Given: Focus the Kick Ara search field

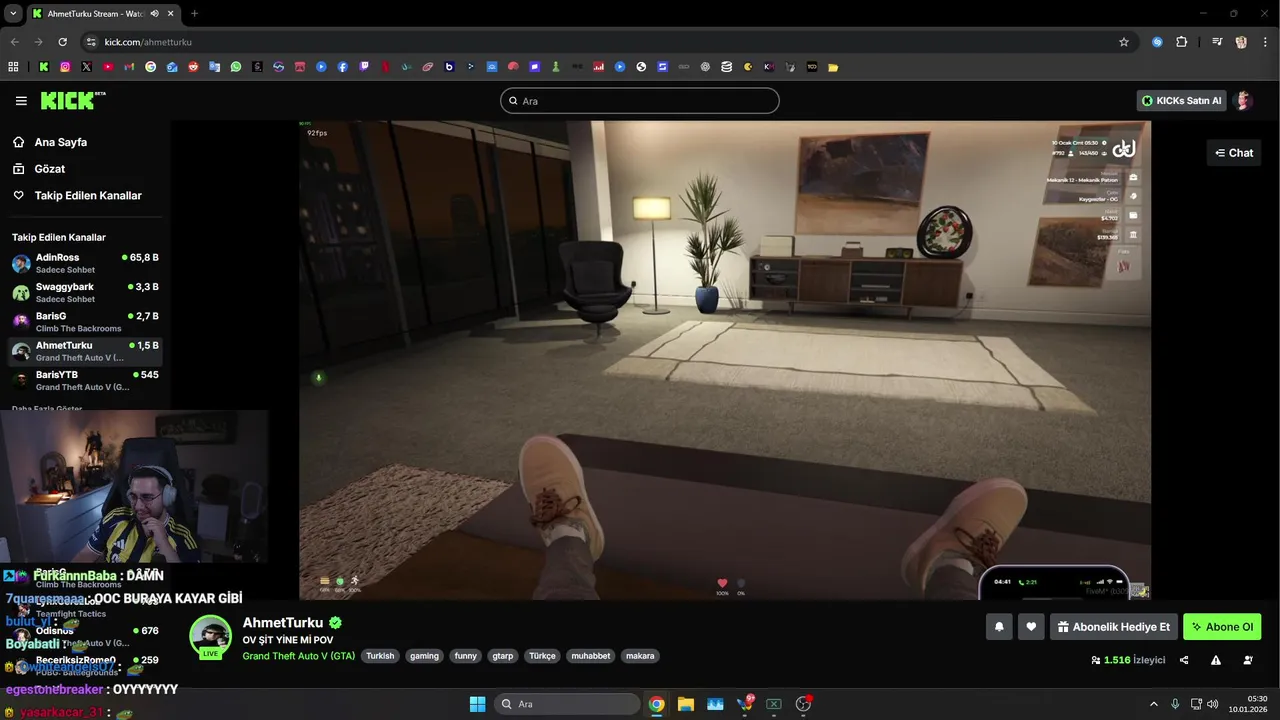Looking at the screenshot, I should tap(640, 101).
